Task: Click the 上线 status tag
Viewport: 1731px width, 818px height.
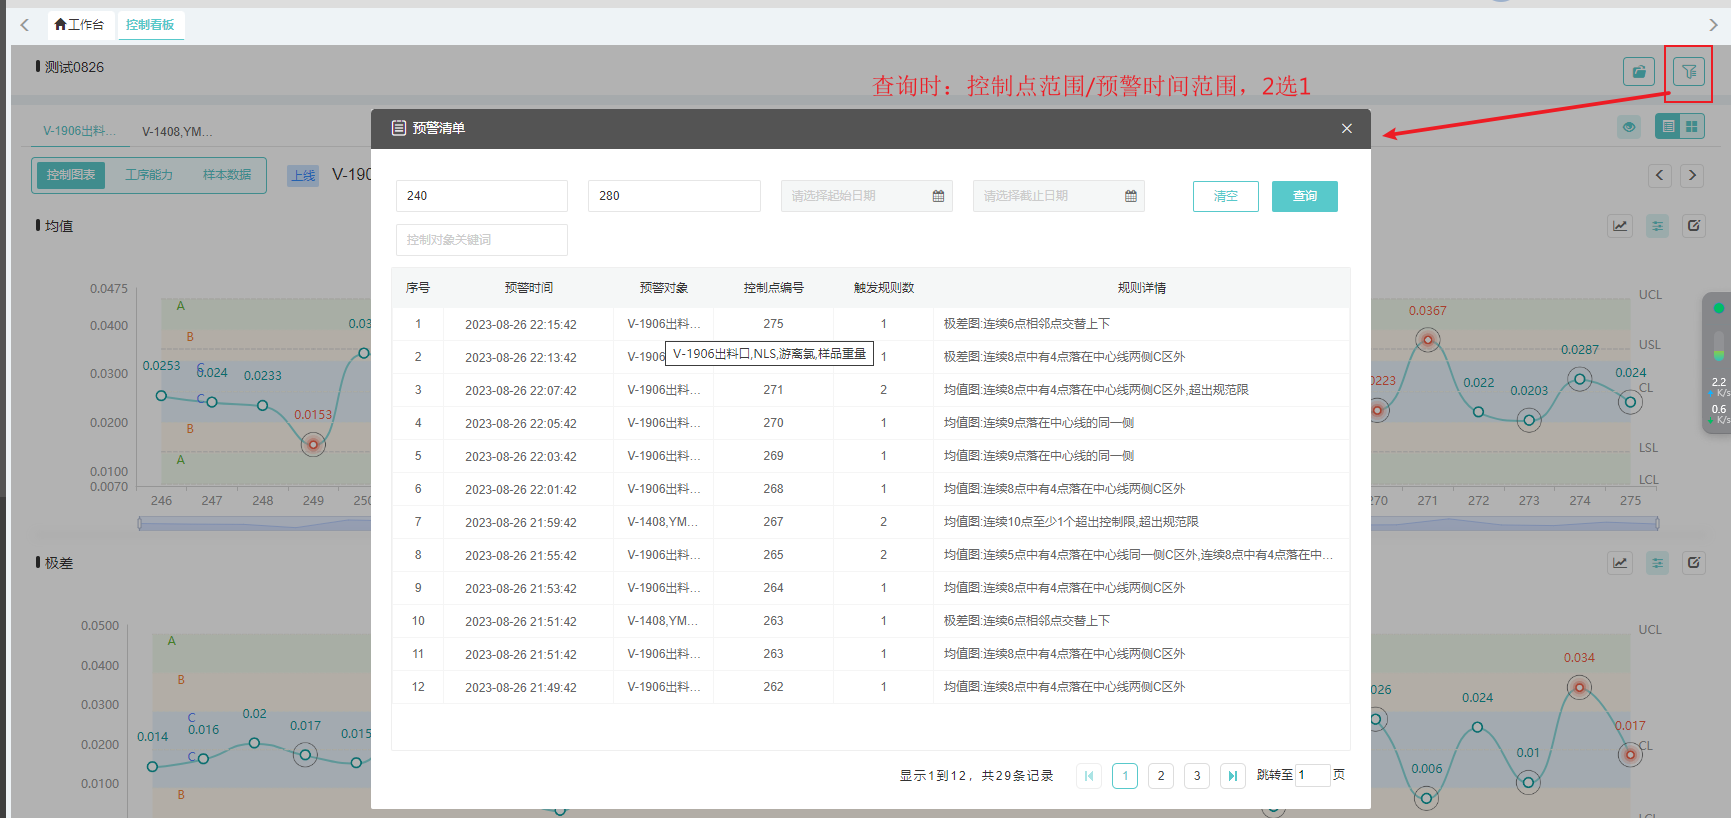Action: (x=303, y=176)
